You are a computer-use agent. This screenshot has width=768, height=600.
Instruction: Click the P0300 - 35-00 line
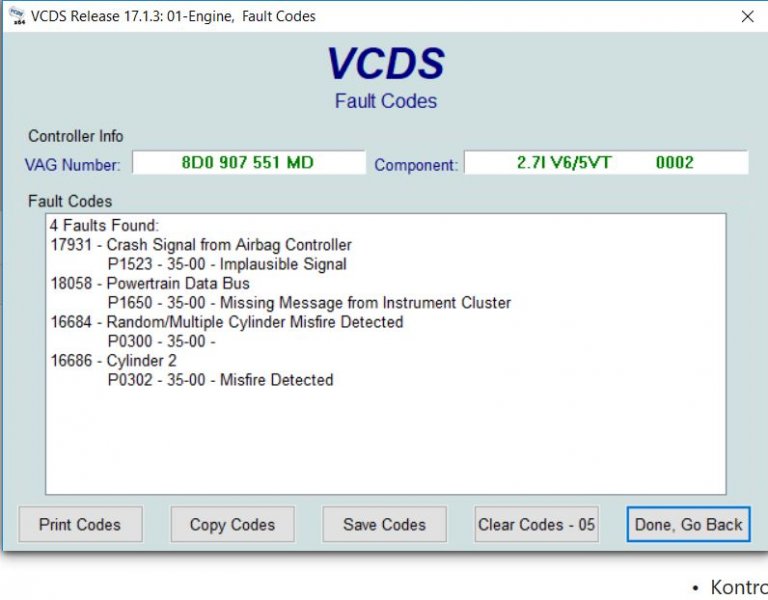click(x=161, y=342)
